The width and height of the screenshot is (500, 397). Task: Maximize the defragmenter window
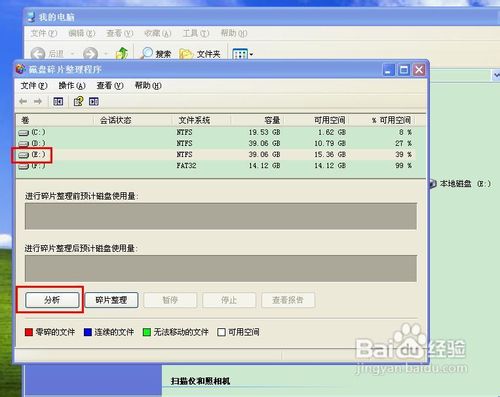click(404, 70)
